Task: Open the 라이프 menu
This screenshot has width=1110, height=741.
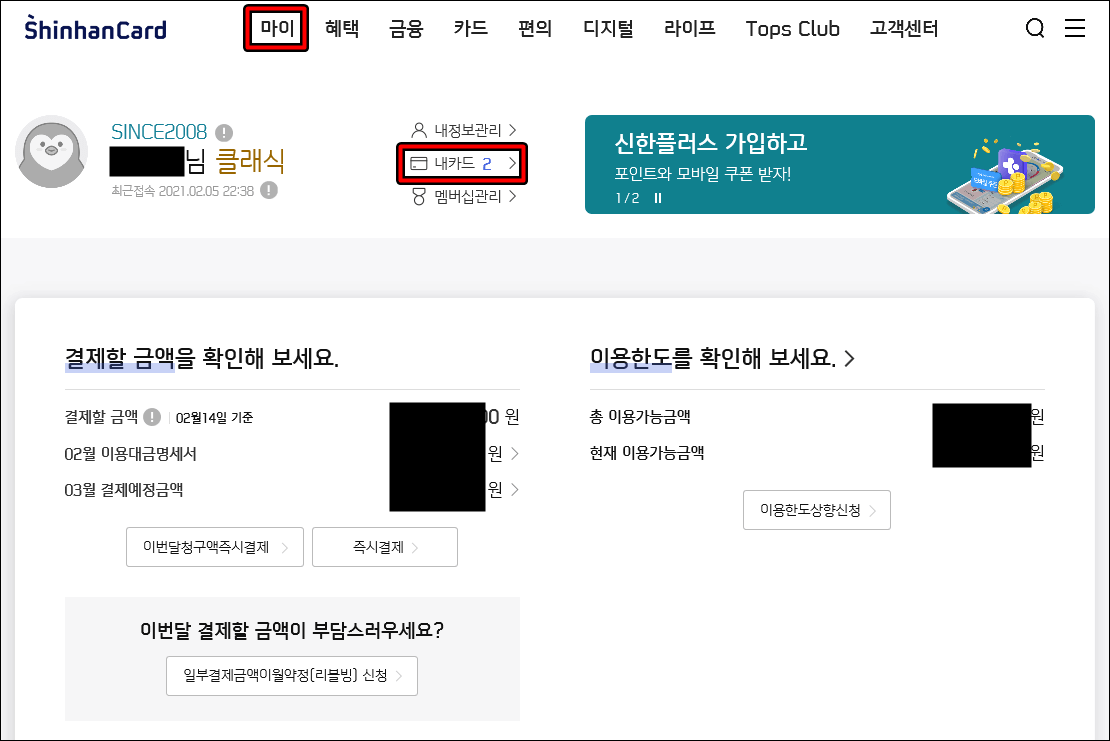Action: [x=690, y=28]
